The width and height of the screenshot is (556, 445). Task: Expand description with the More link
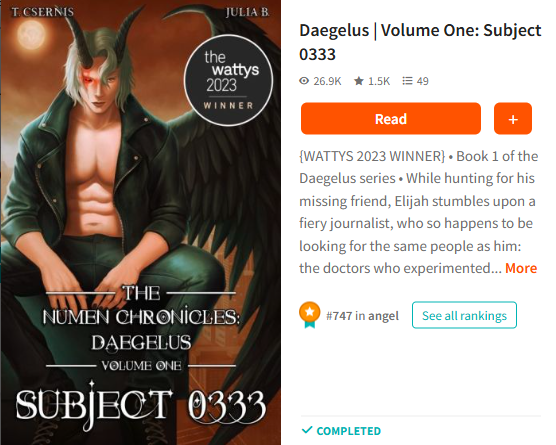point(521,268)
